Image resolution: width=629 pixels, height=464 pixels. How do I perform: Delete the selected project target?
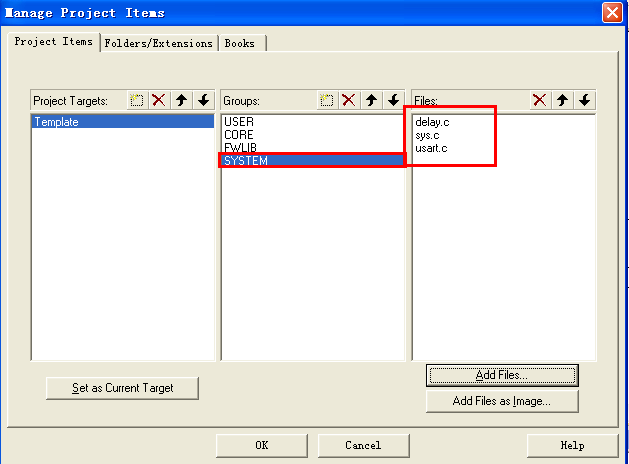159,100
